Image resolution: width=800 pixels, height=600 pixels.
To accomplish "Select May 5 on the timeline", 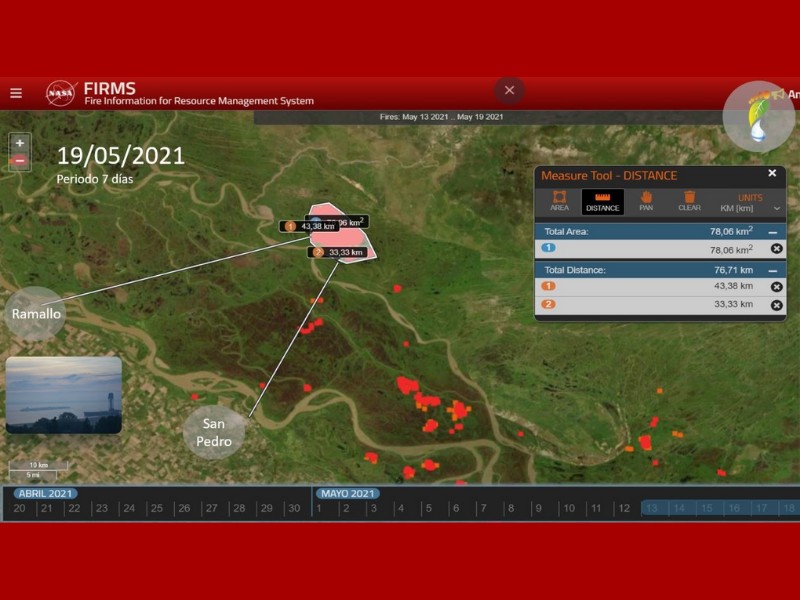I will pyautogui.click(x=427, y=509).
